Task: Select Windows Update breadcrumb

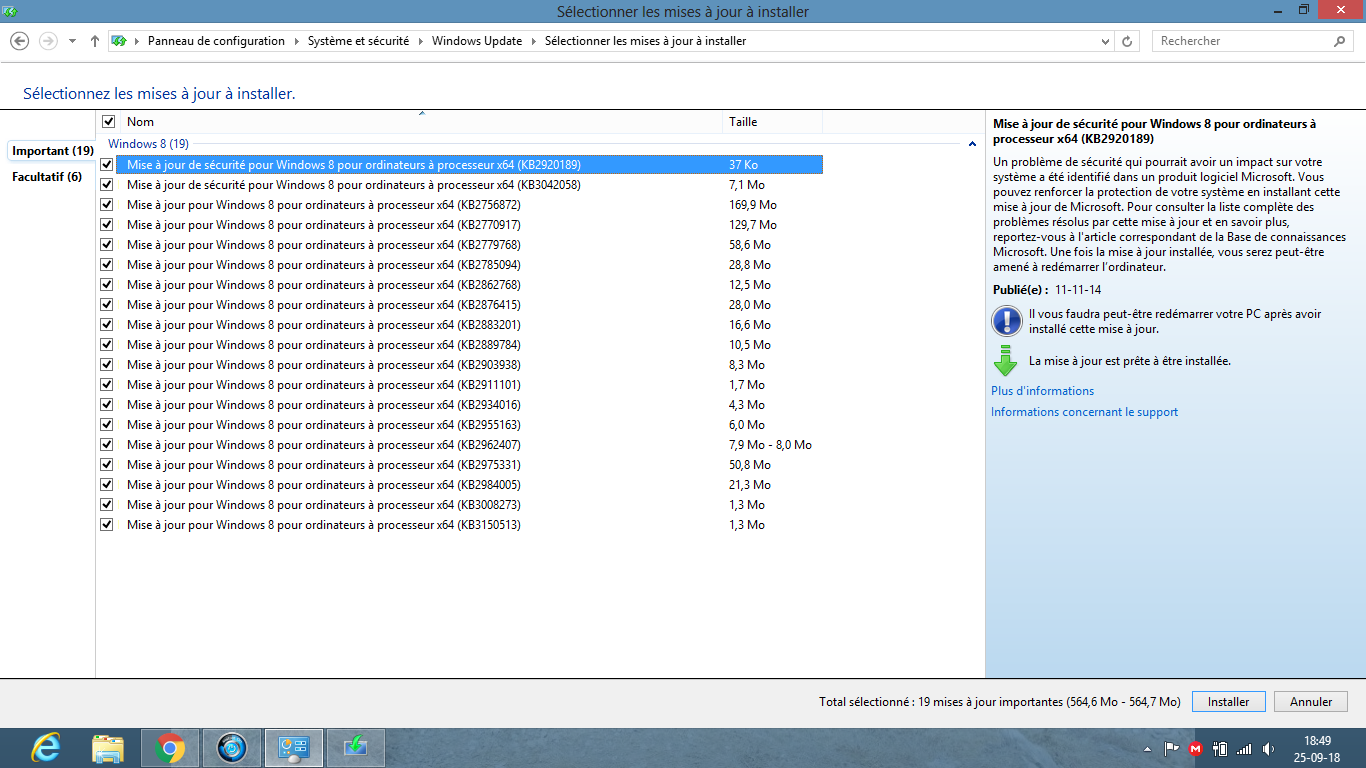Action: click(x=477, y=41)
